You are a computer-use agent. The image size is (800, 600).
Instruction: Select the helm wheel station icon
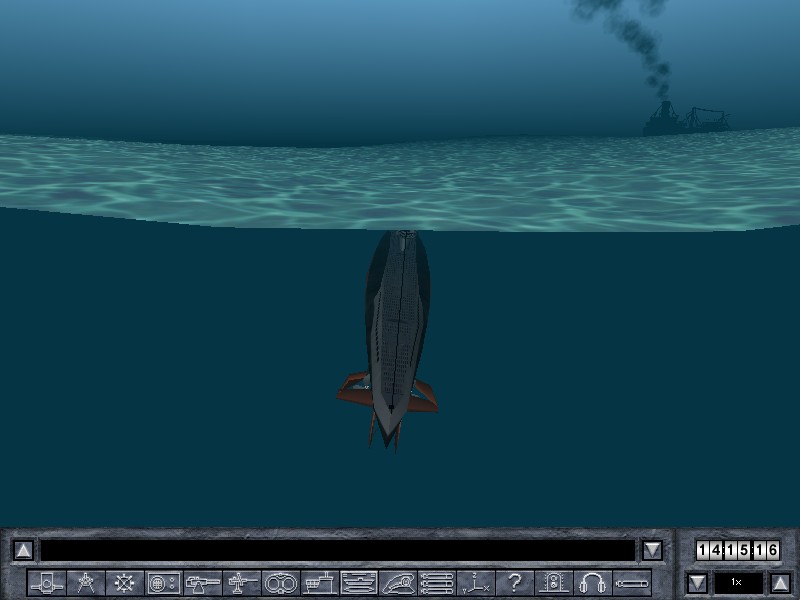click(124, 583)
